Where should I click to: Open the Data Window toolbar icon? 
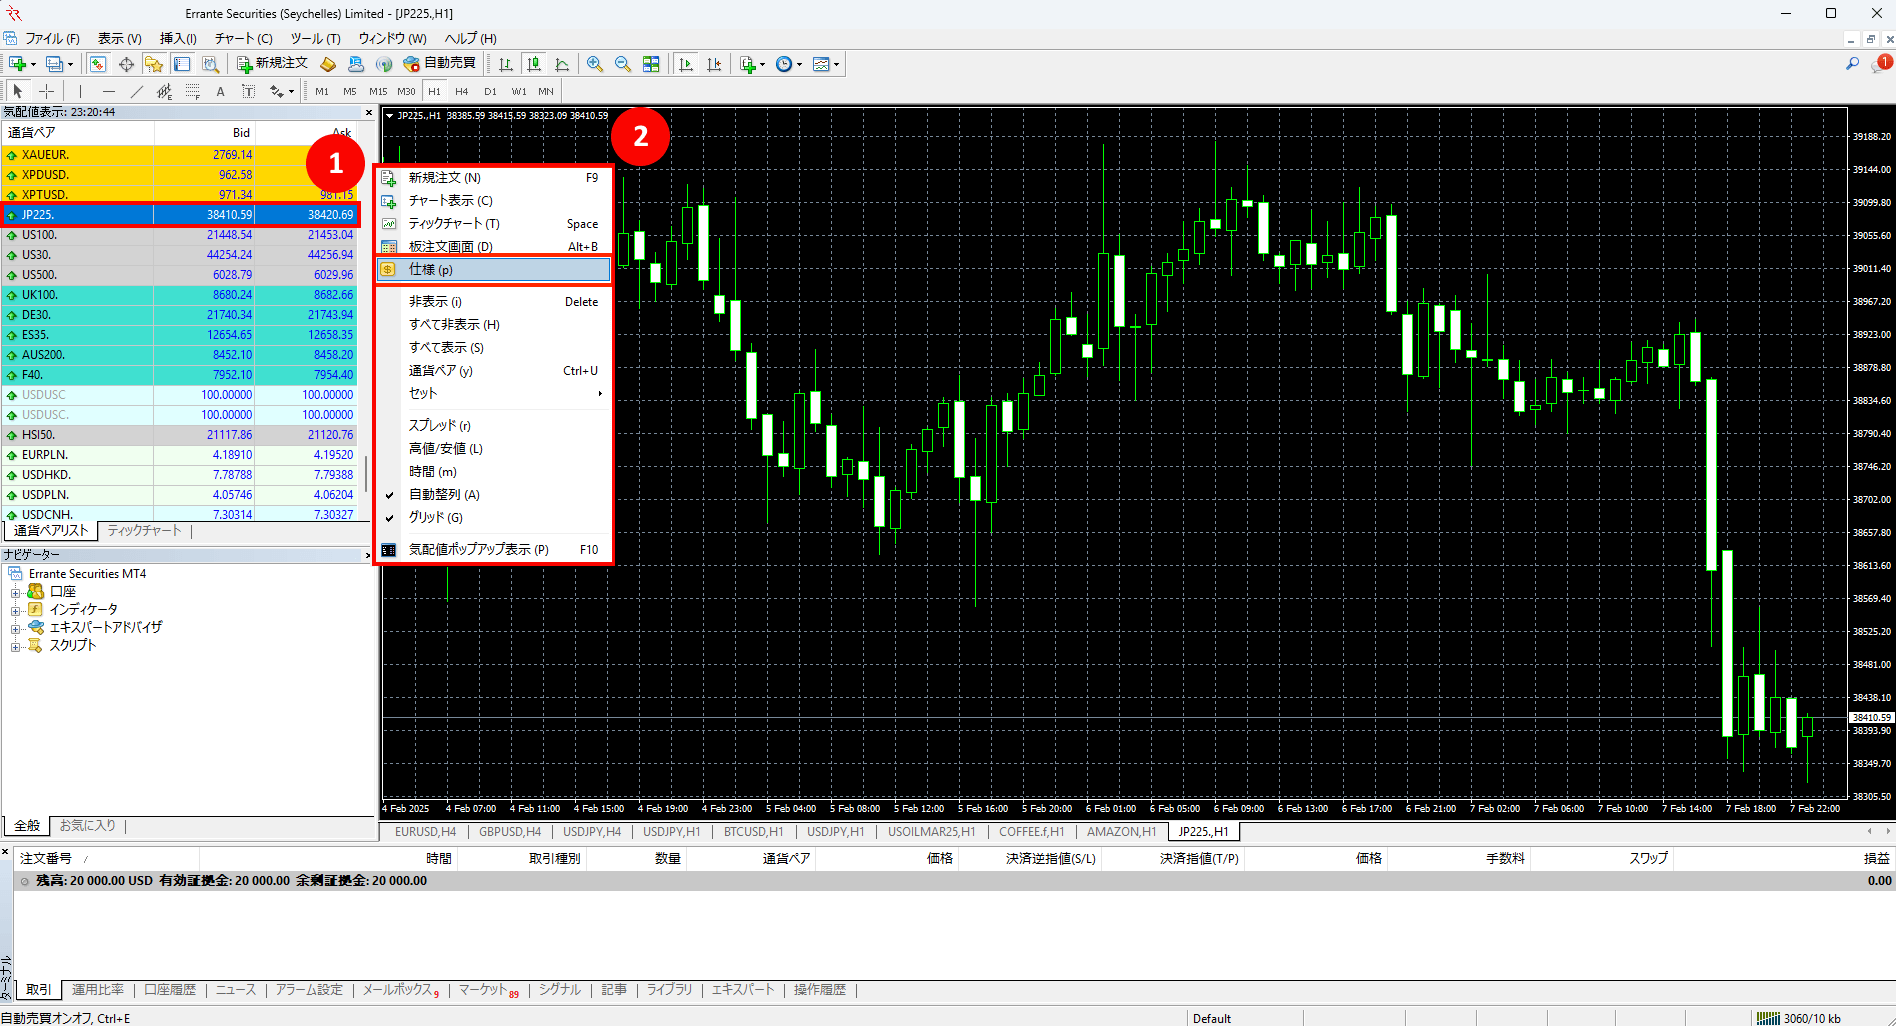coord(126,64)
